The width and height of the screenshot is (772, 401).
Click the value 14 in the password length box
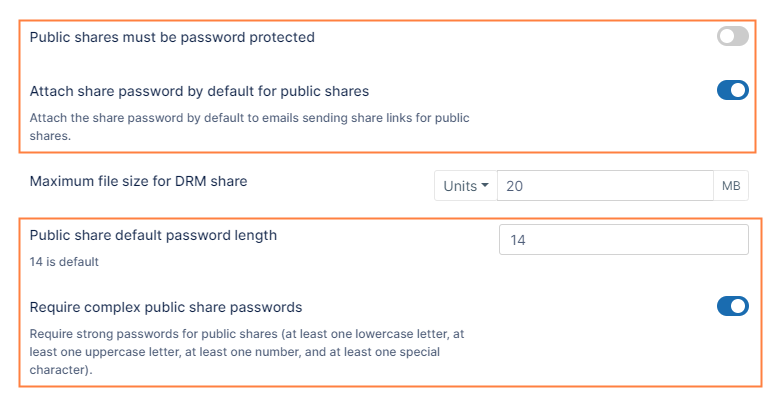coord(518,240)
